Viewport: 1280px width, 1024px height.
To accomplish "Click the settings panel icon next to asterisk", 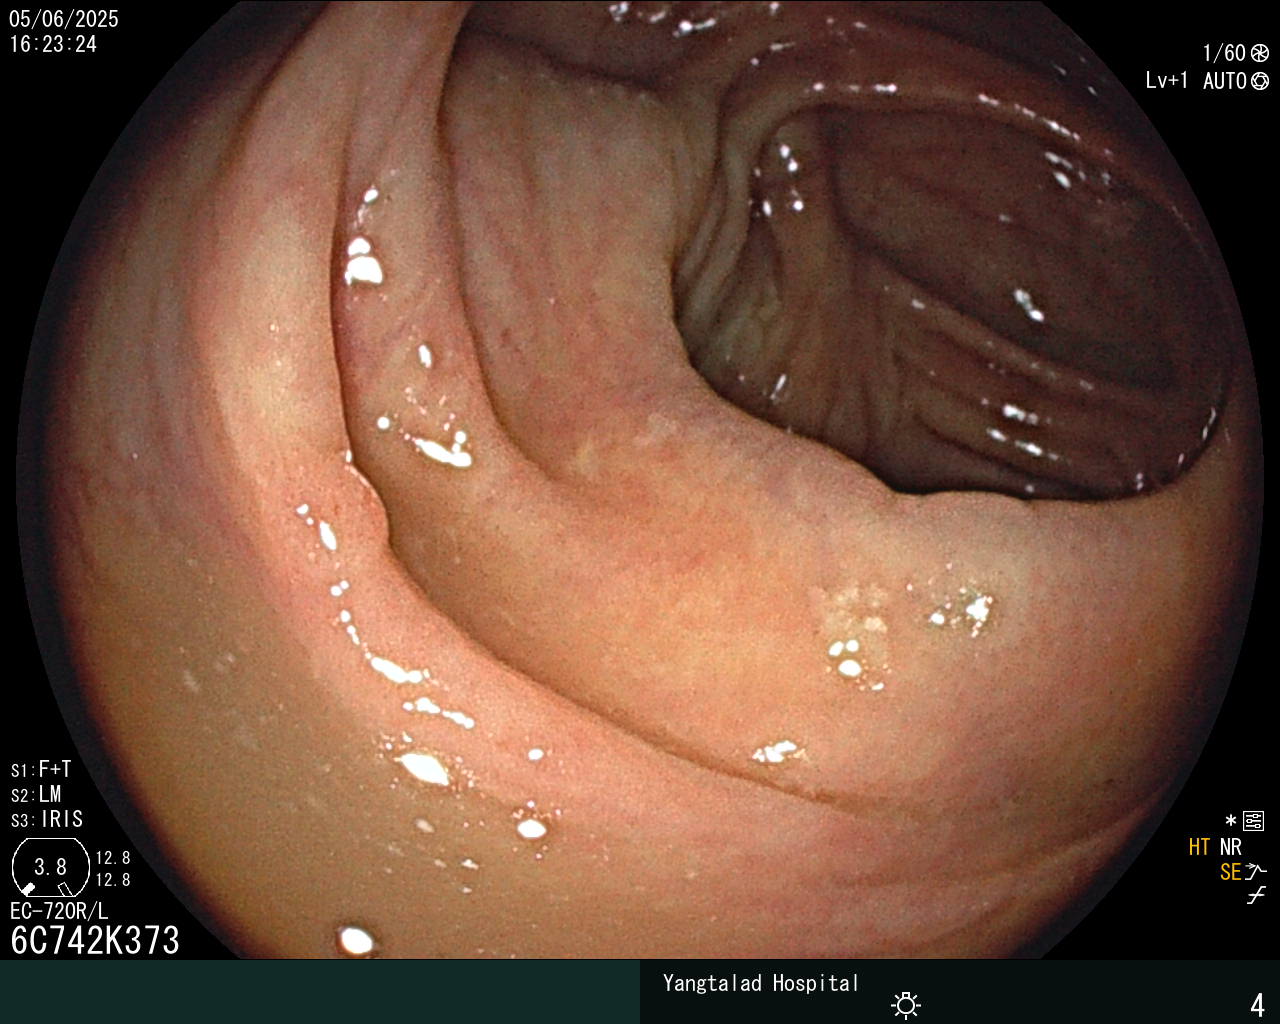I will tap(1253, 821).
